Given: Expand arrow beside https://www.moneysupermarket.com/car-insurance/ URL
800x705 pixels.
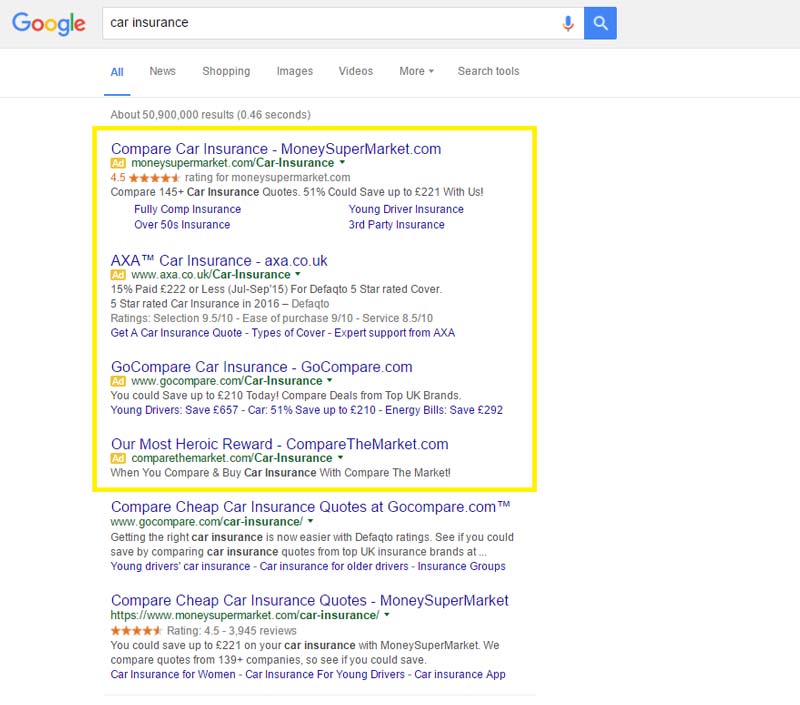Looking at the screenshot, I should tap(387, 615).
